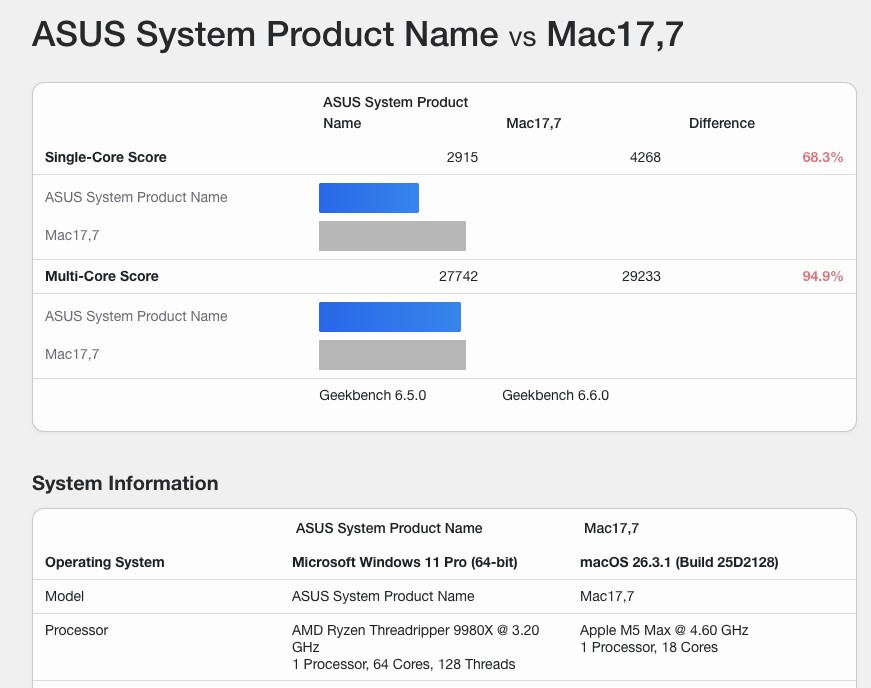Click the Geekbench 6.5.0 version label
The height and width of the screenshot is (688, 871).
(x=372, y=395)
